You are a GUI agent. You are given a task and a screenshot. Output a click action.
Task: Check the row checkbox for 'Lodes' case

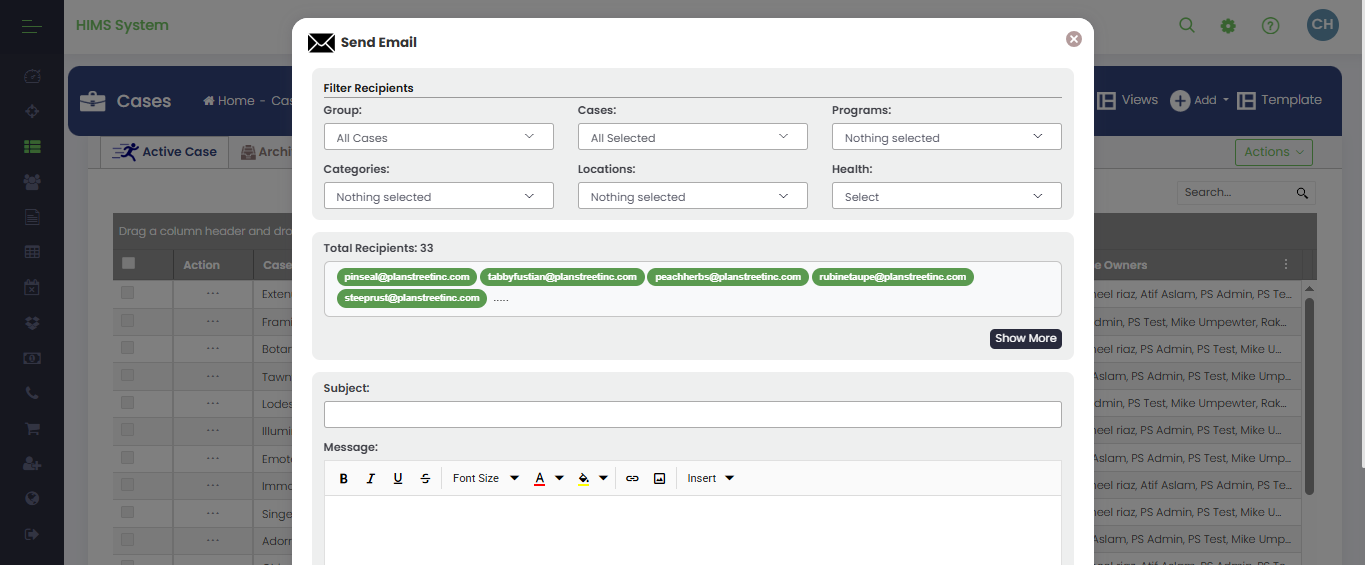click(x=127, y=403)
